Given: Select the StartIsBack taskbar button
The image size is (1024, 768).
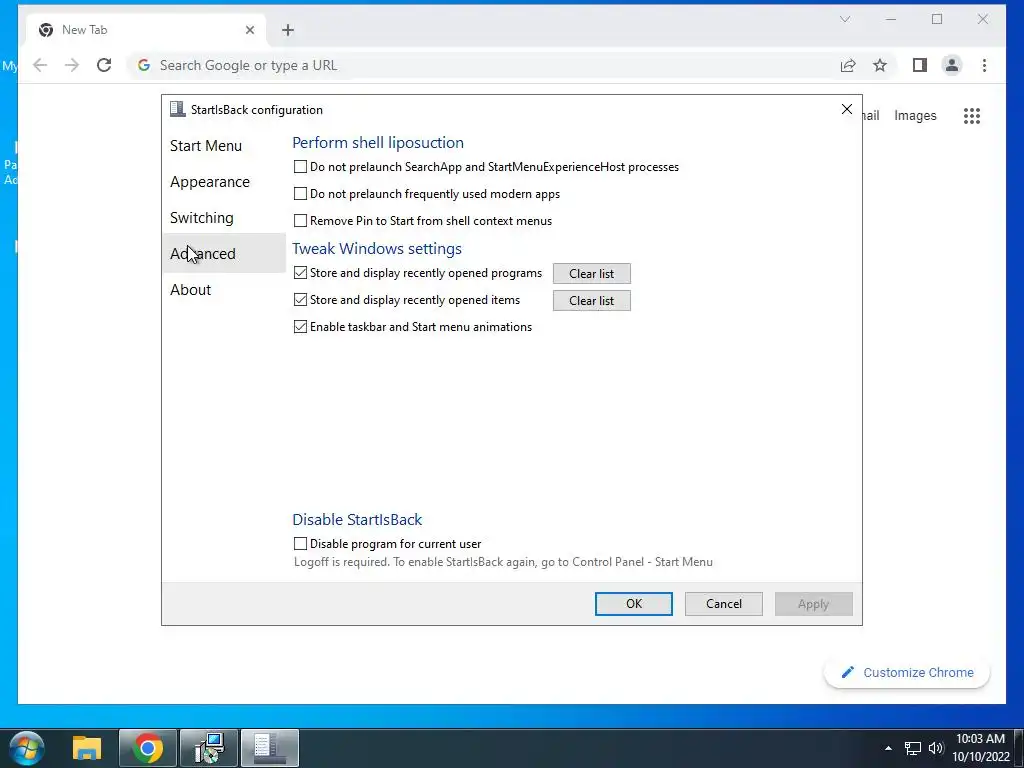Looking at the screenshot, I should tap(270, 748).
